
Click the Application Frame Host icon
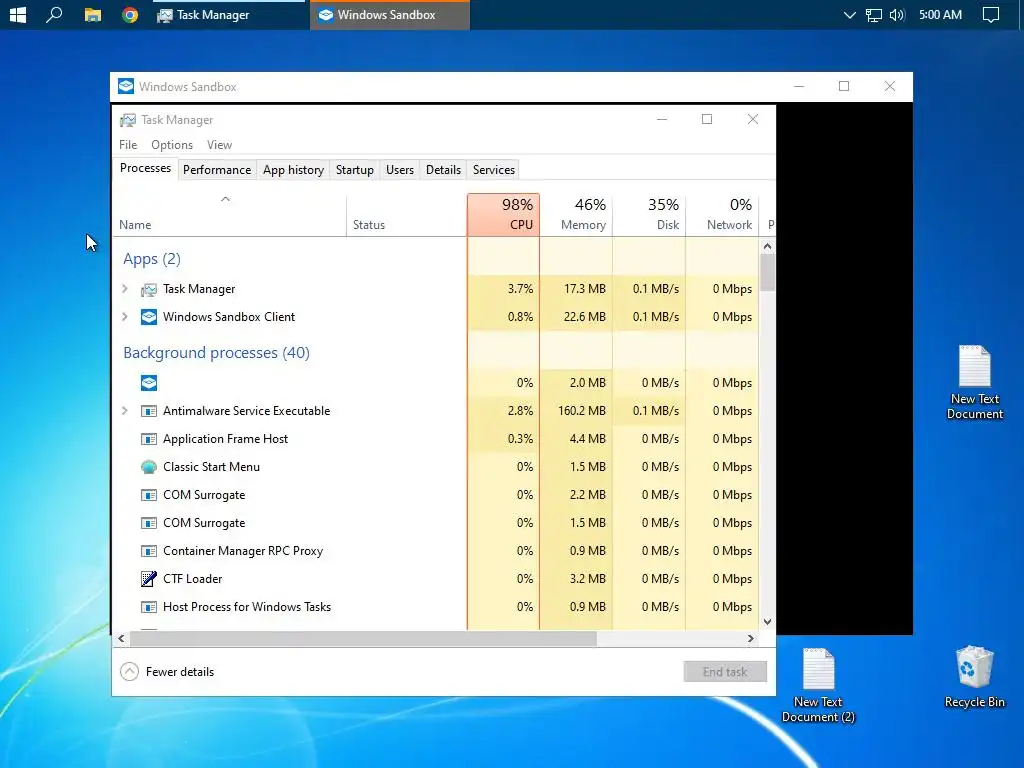click(x=149, y=440)
